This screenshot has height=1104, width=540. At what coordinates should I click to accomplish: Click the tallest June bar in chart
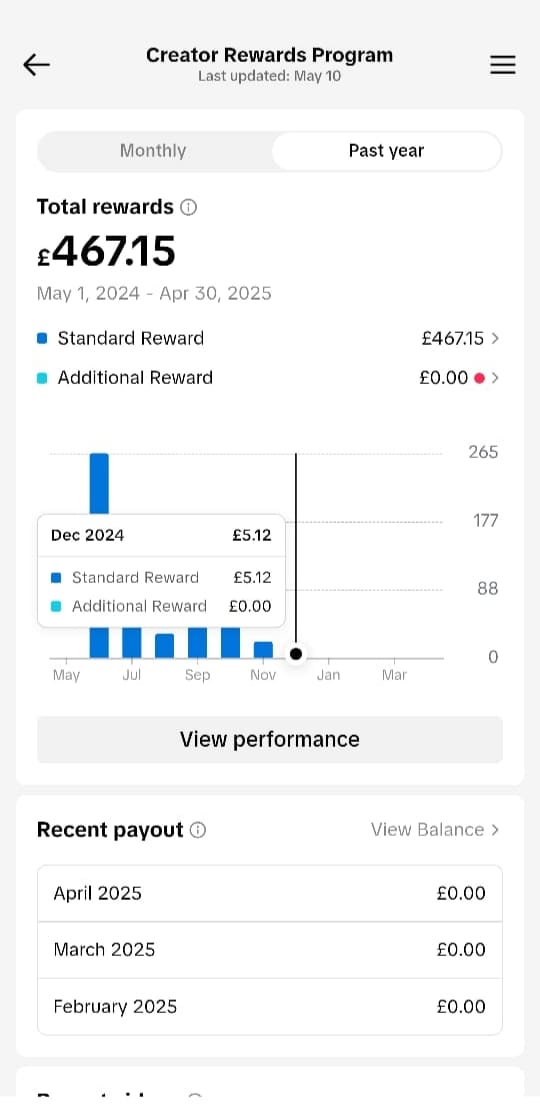99,483
